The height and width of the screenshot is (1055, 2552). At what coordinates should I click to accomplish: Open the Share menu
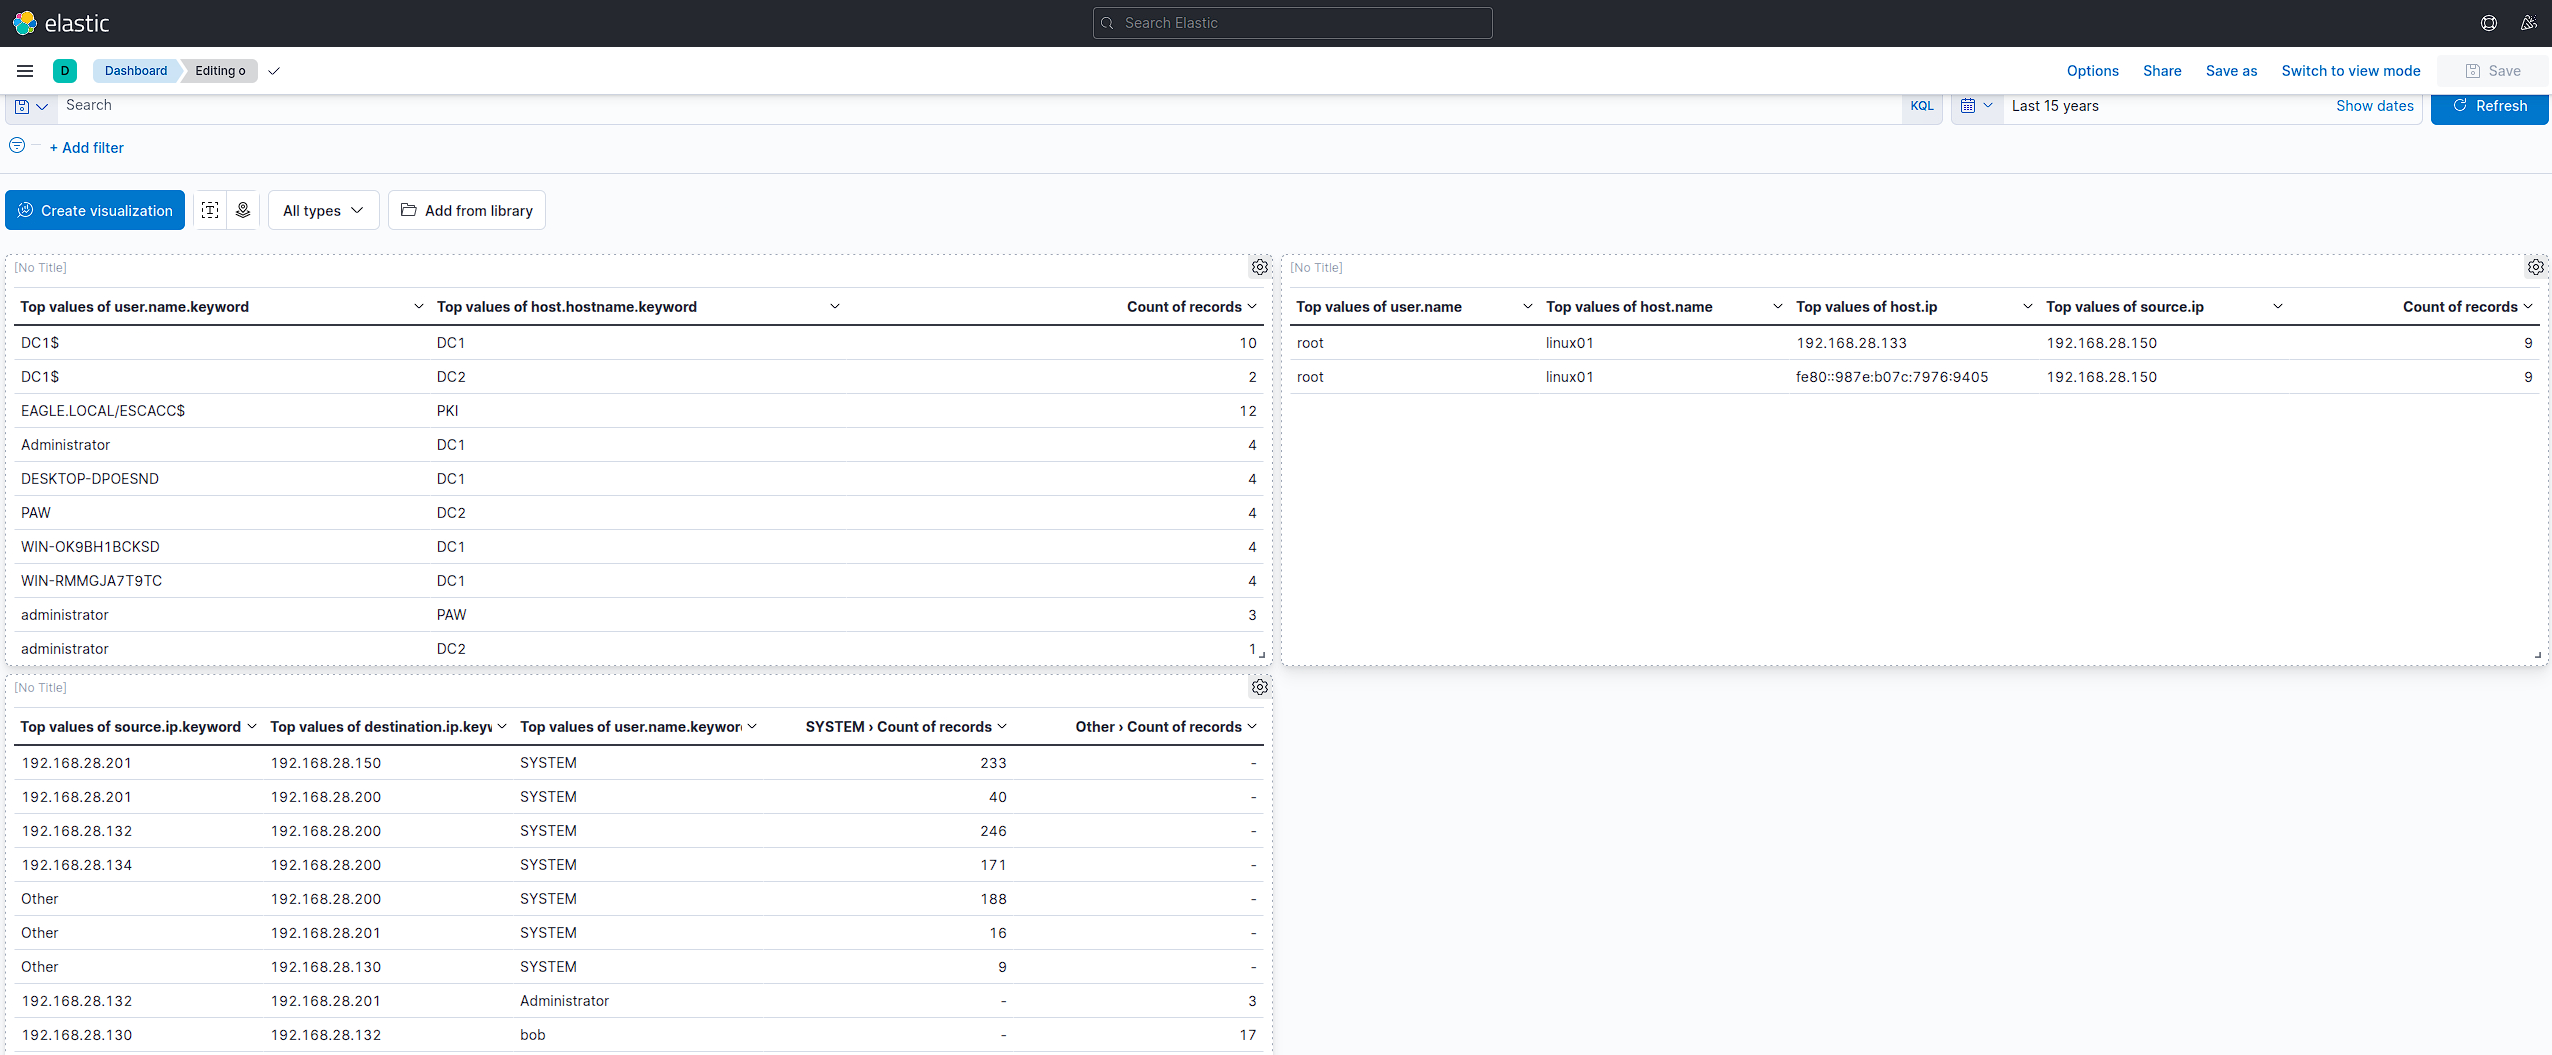click(2162, 71)
